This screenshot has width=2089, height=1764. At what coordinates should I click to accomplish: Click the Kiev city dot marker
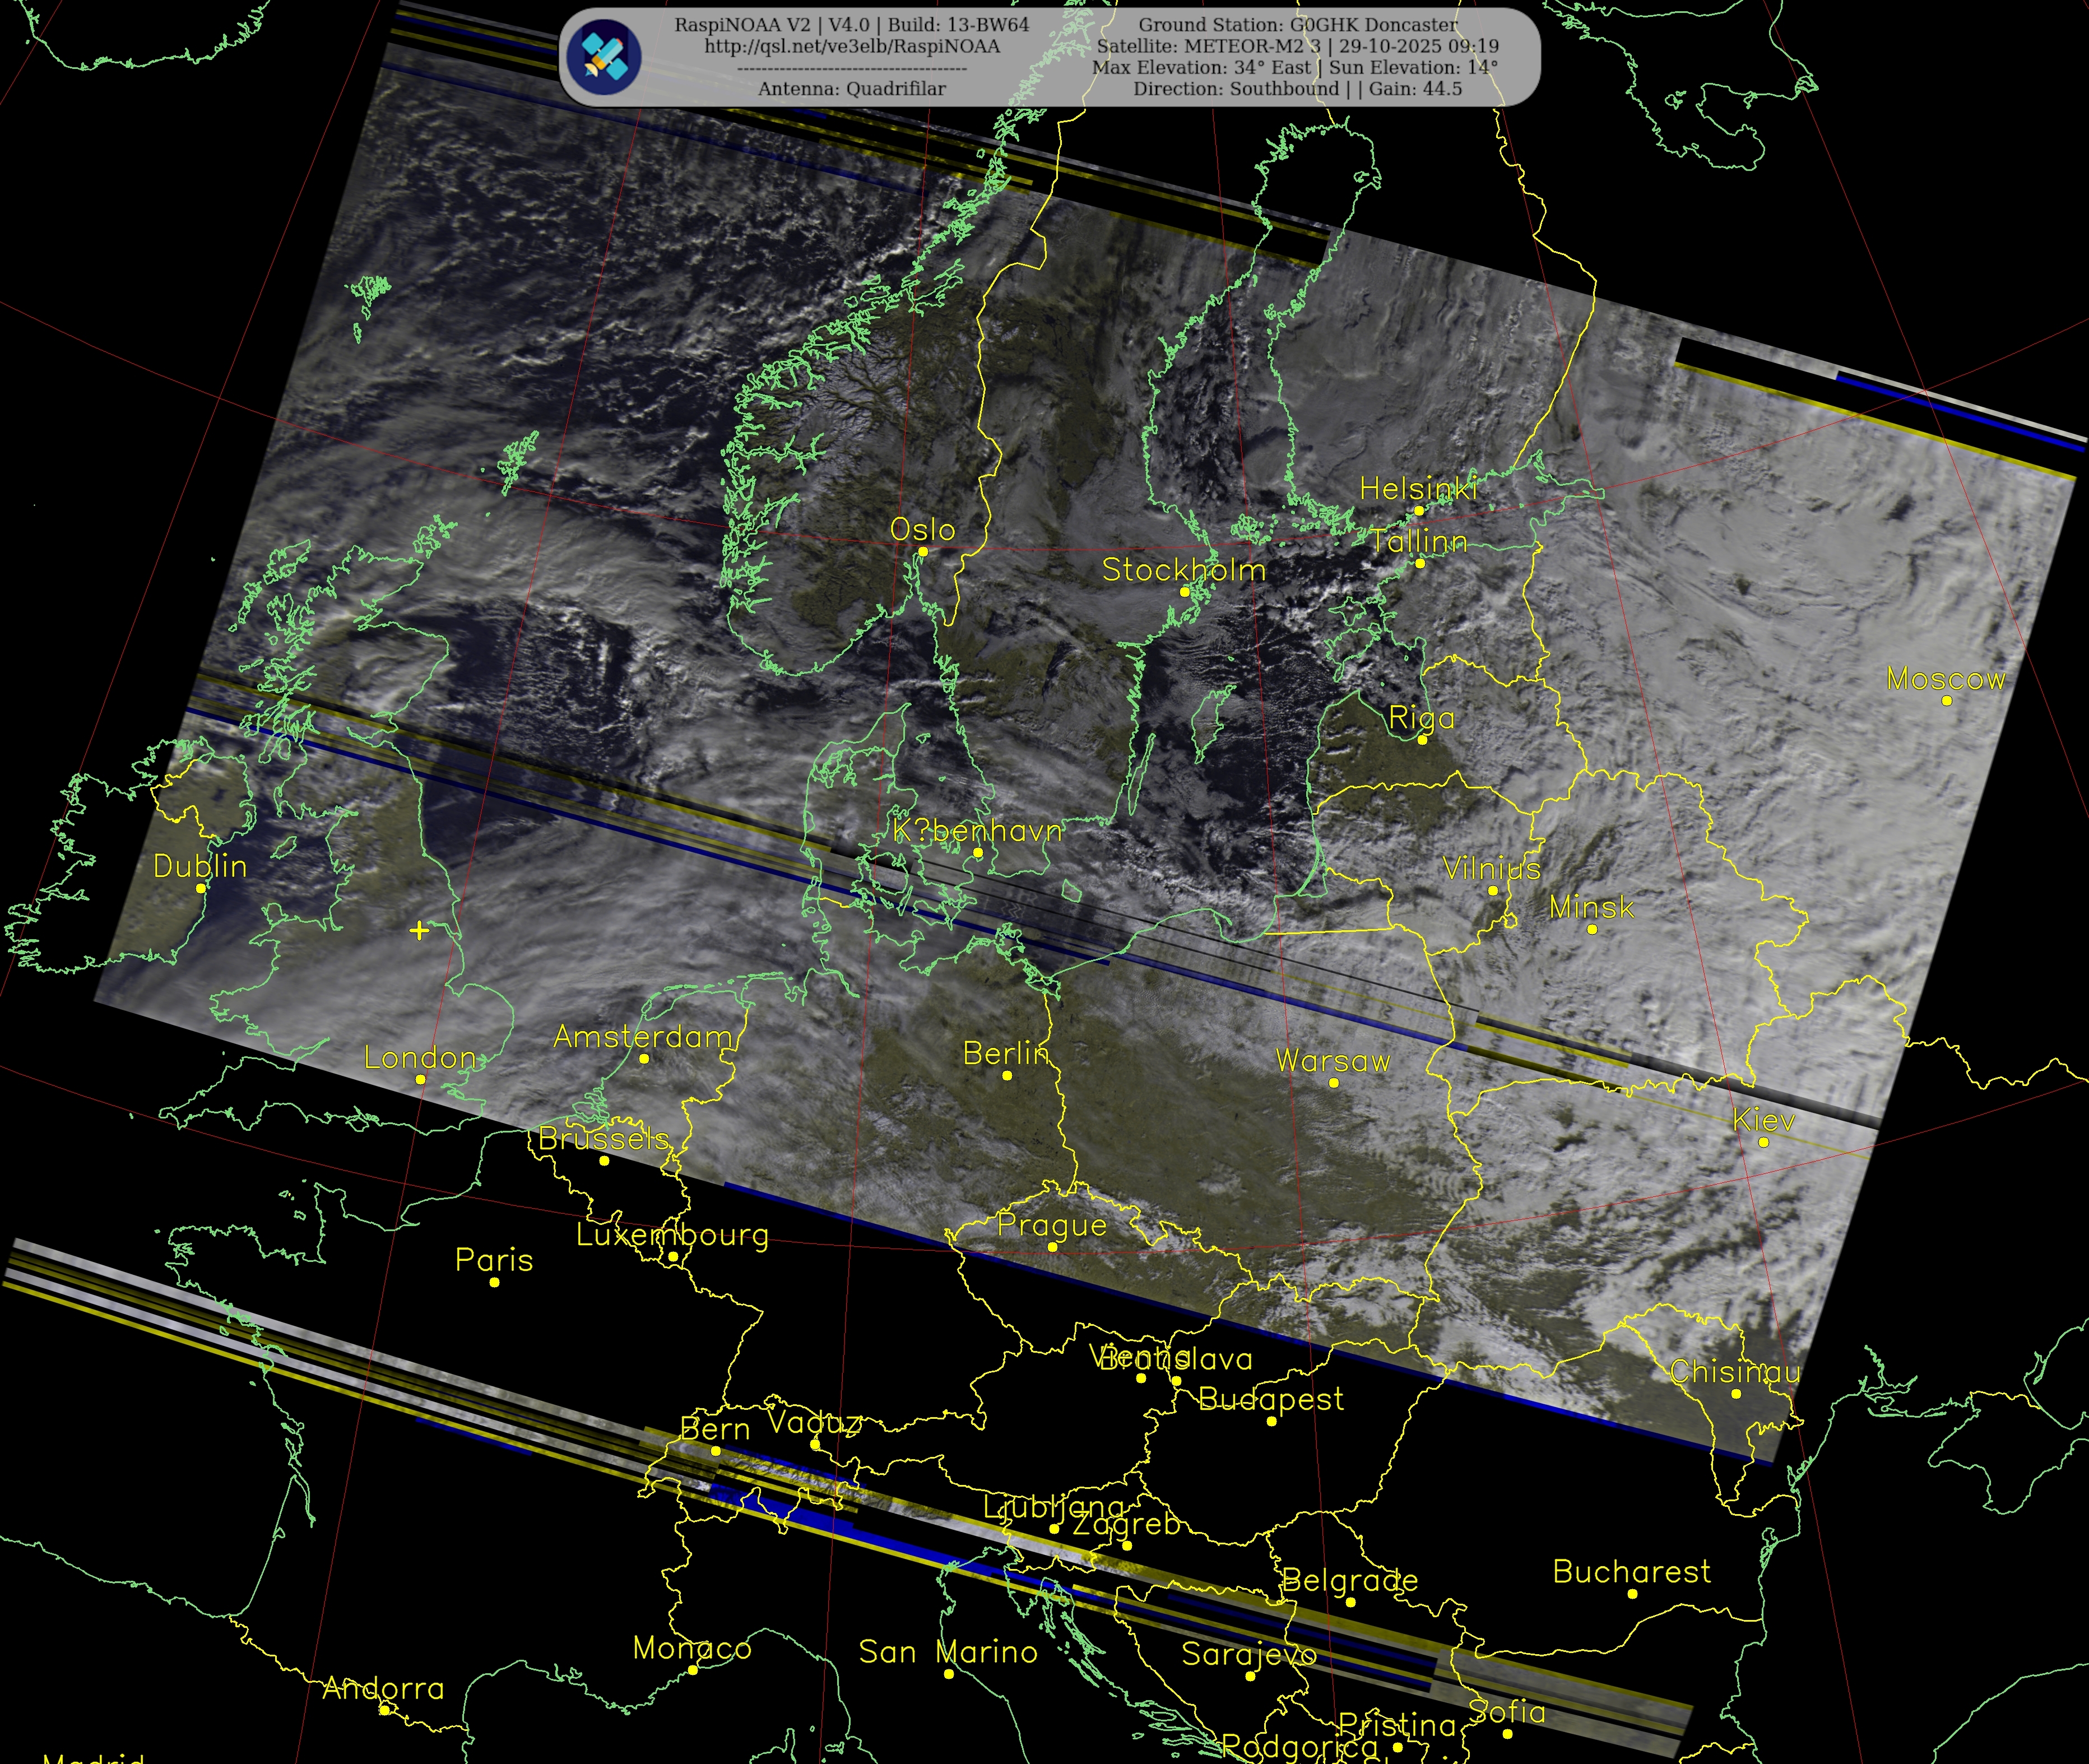click(x=1763, y=1142)
